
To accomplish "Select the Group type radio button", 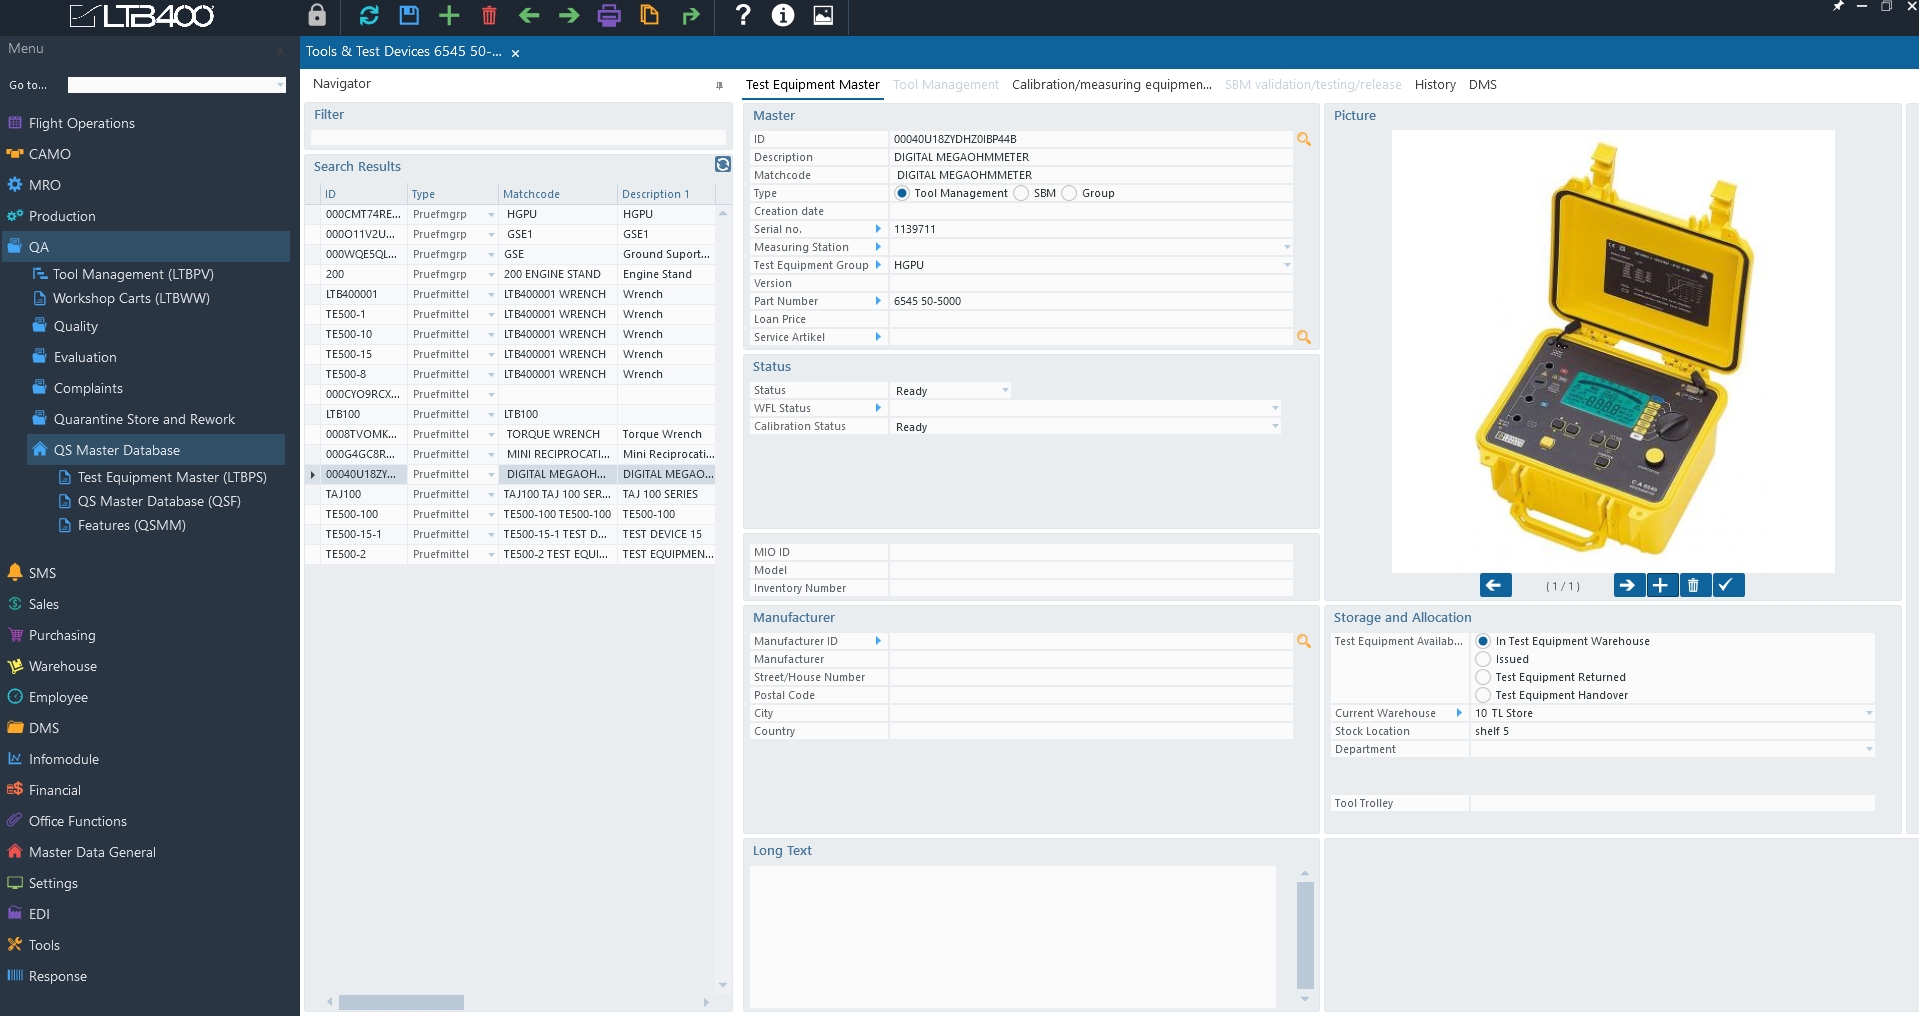I will pos(1069,193).
